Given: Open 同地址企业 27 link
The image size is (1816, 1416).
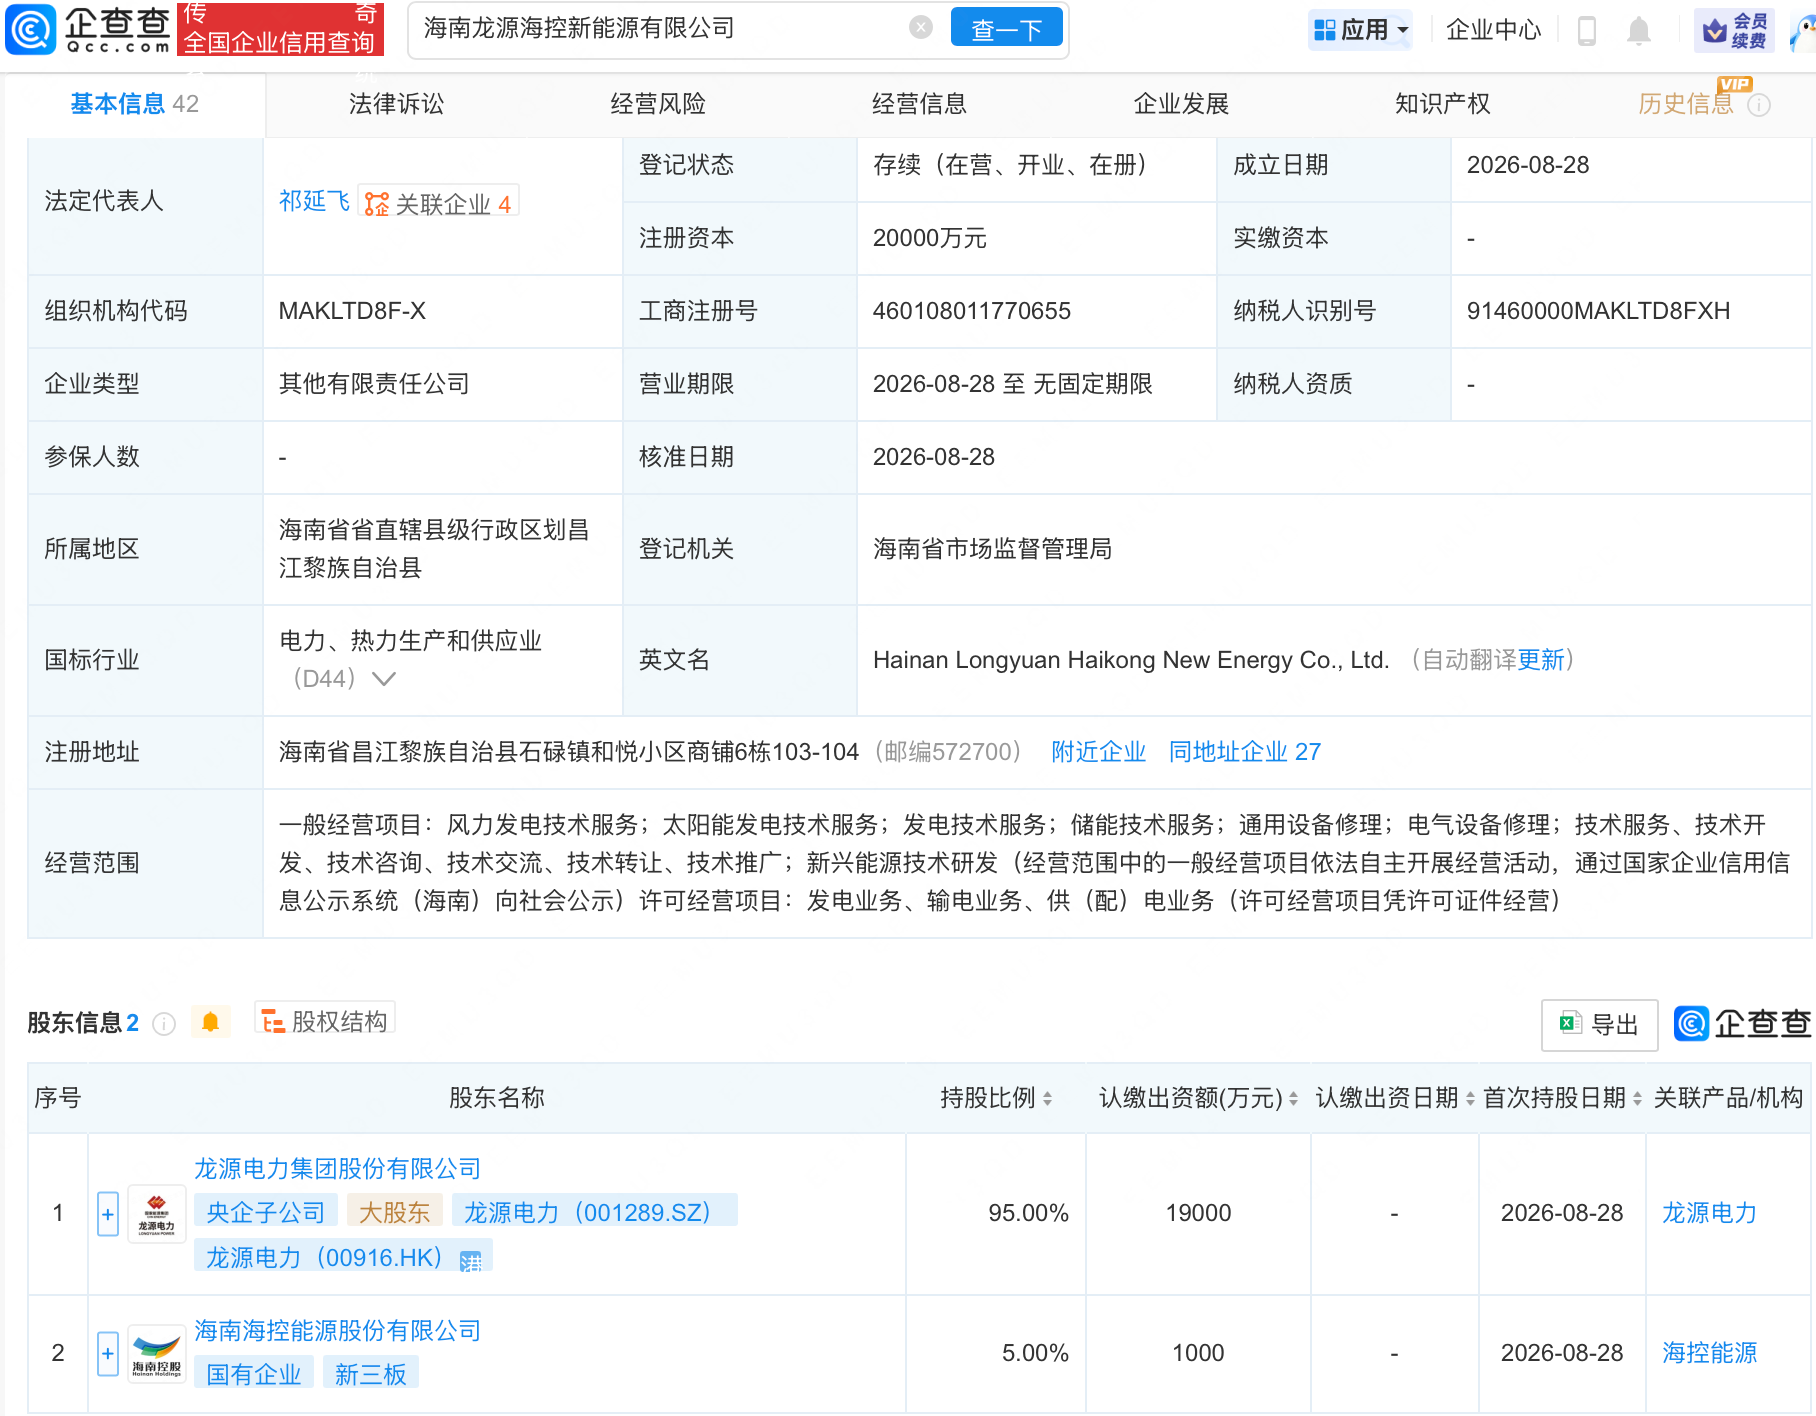Looking at the screenshot, I should coord(1245,752).
